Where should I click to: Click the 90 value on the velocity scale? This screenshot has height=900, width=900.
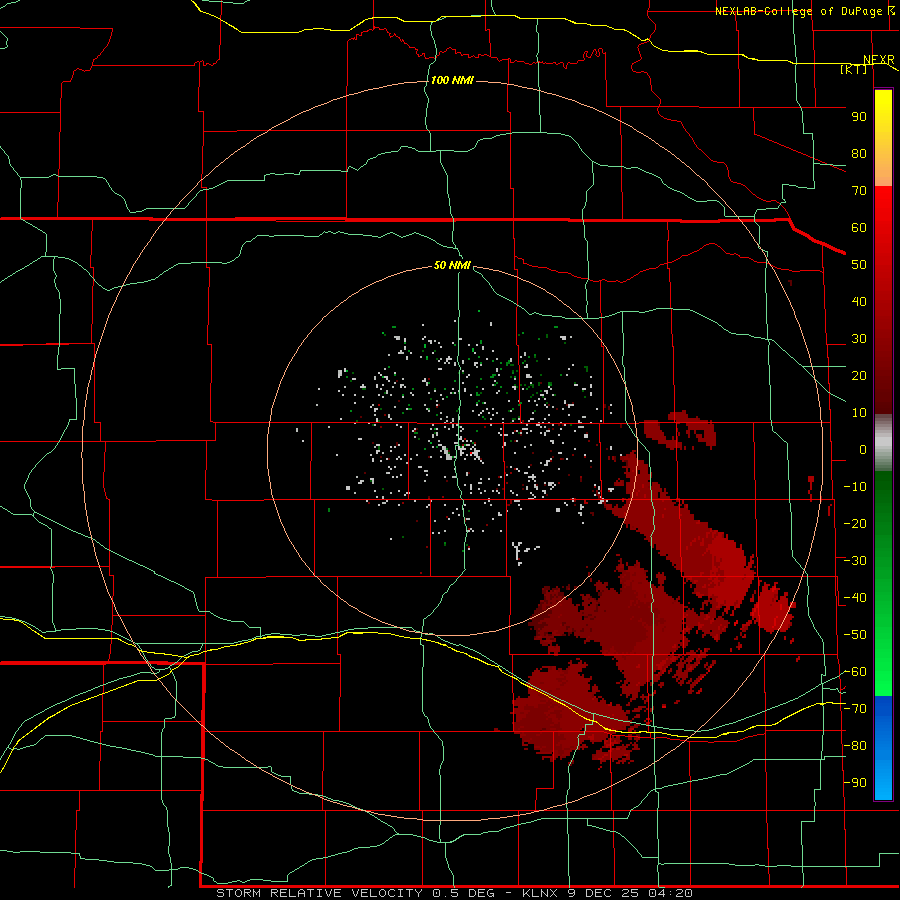tap(859, 117)
